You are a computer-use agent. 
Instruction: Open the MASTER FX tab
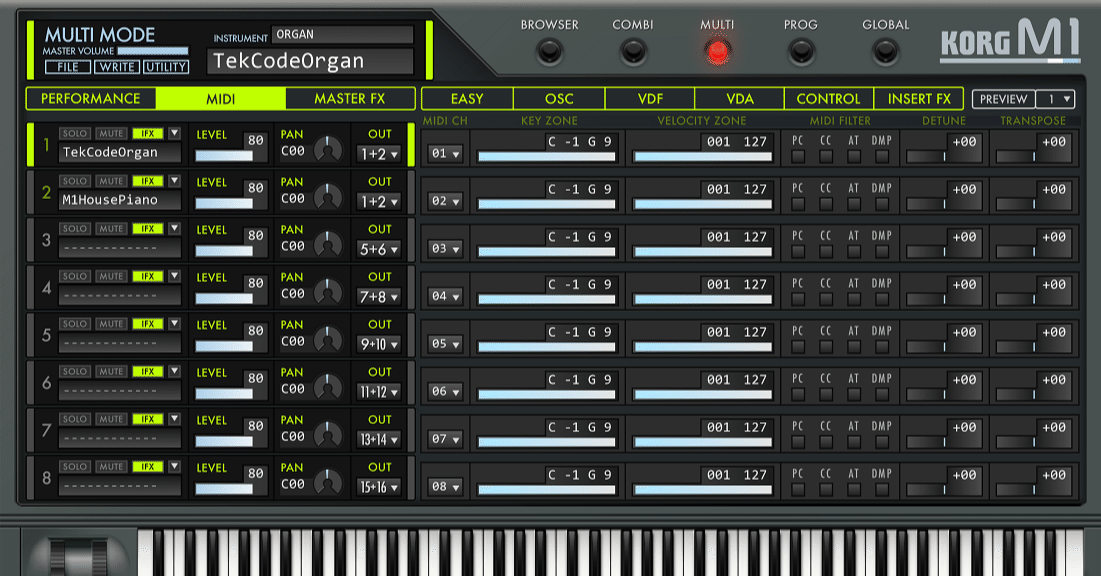point(350,99)
